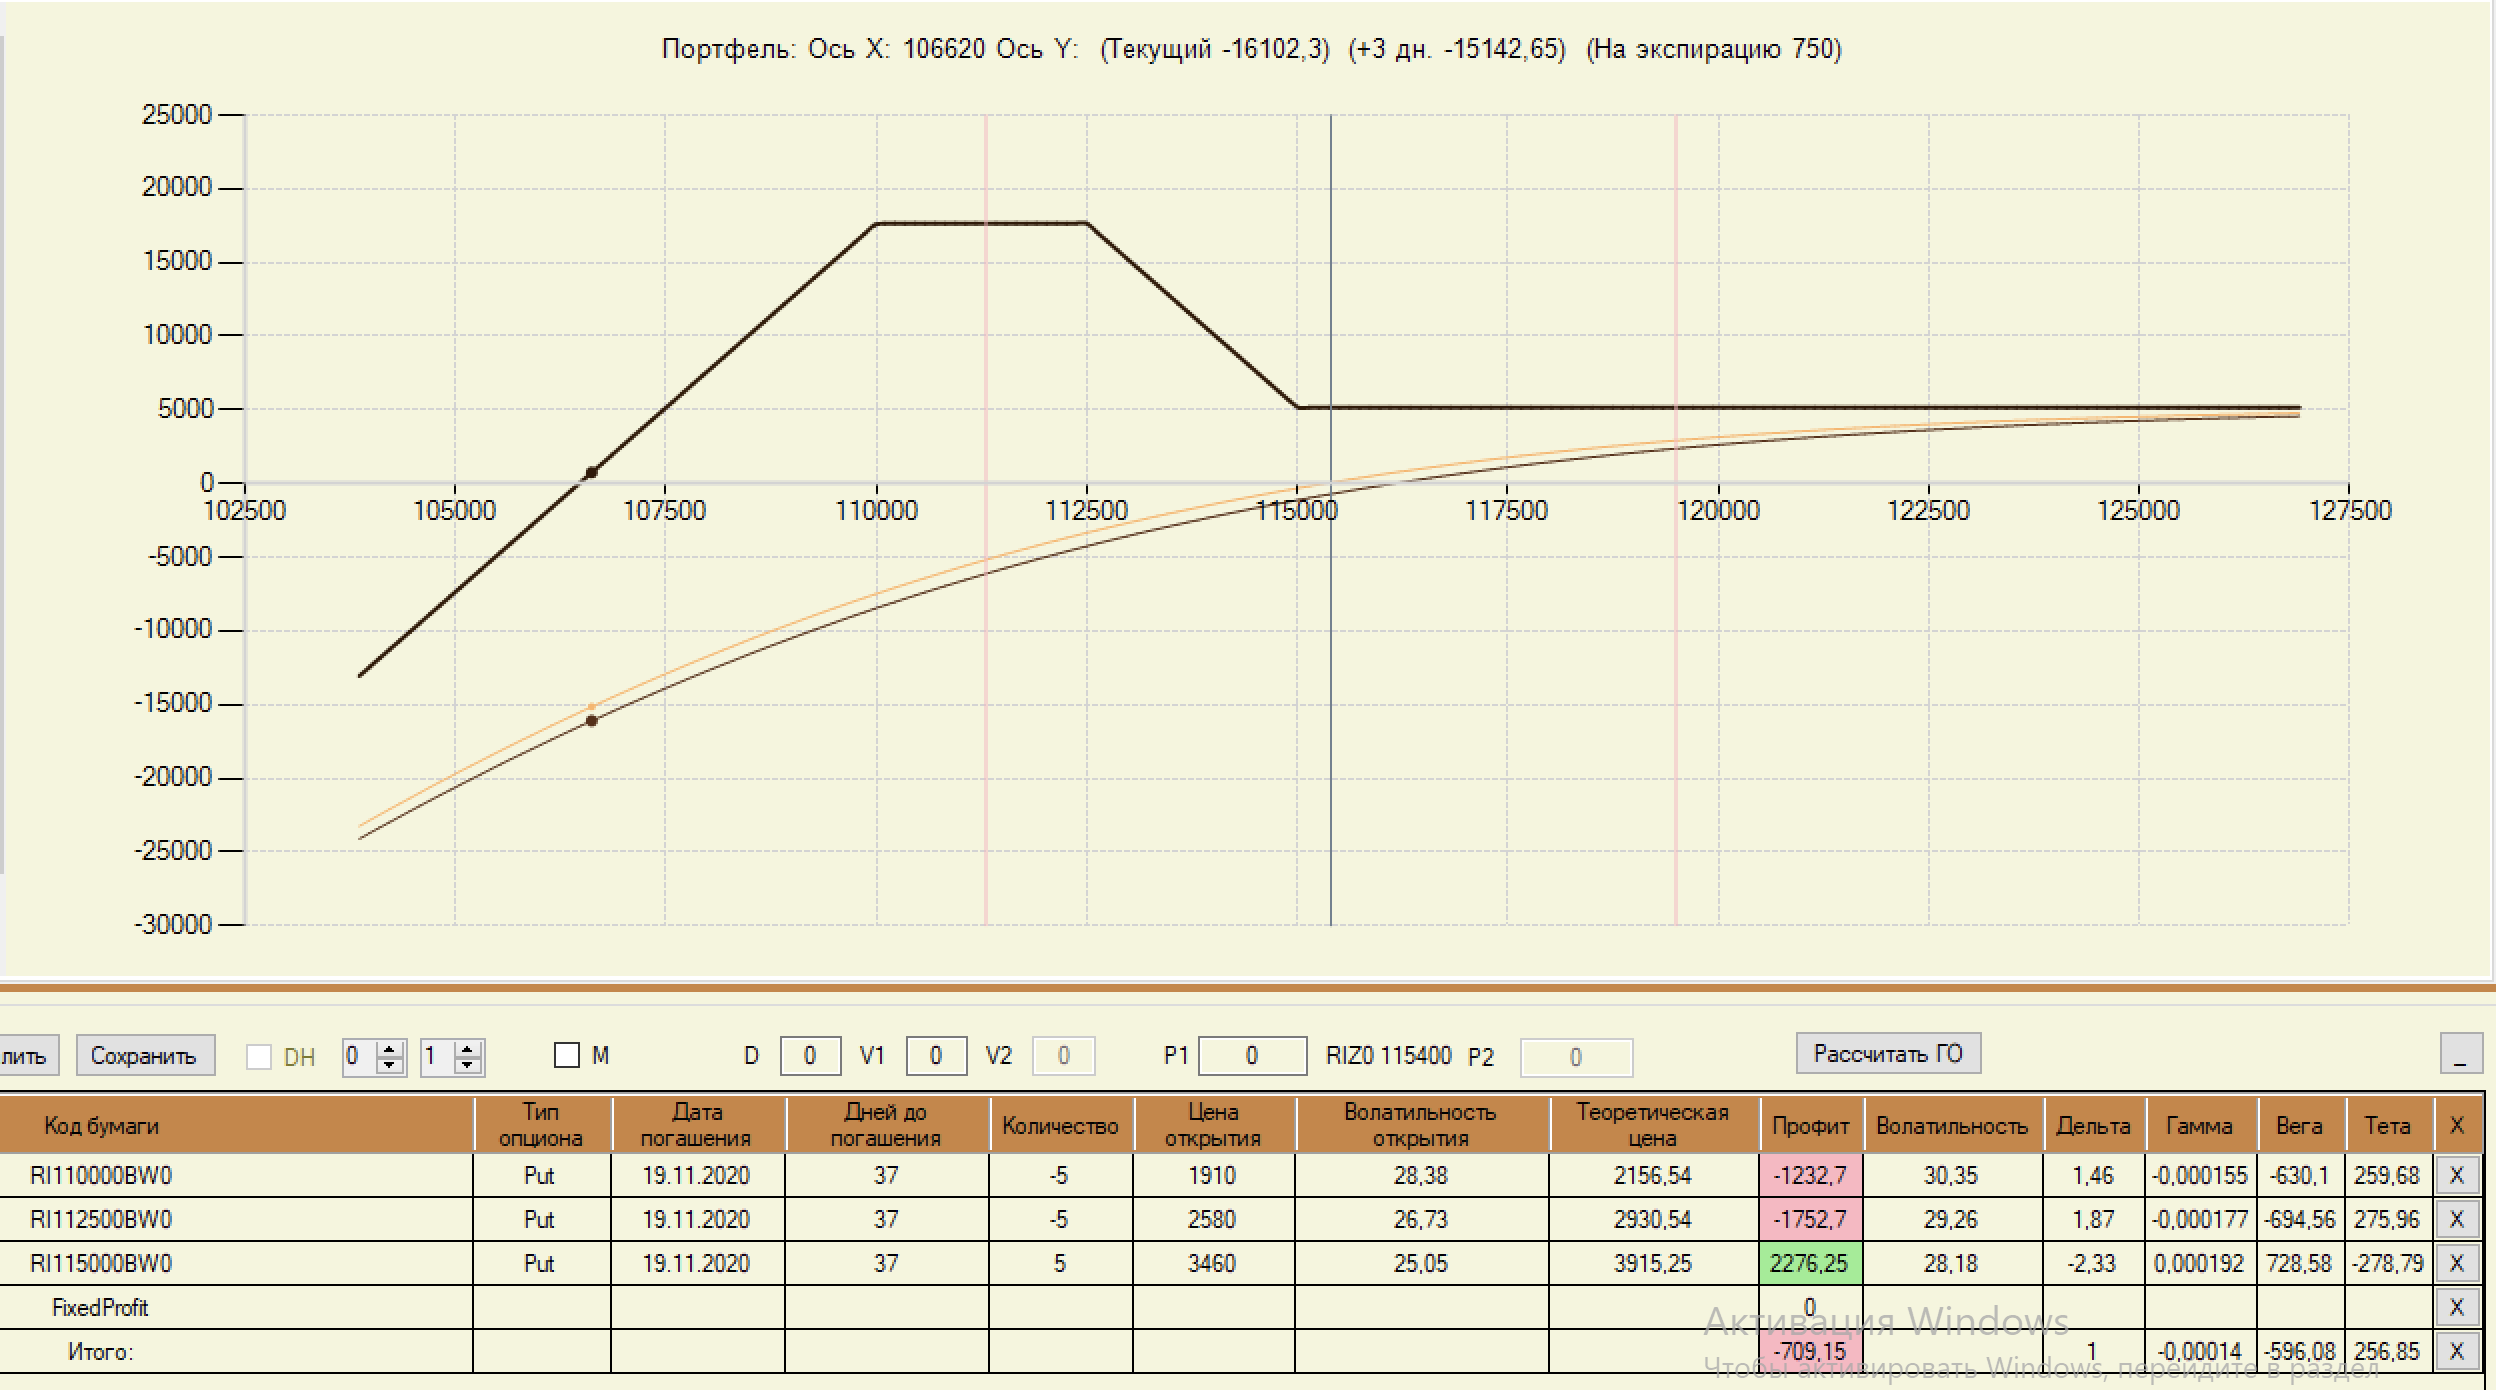Screen dimensions: 2496x1390
Task: Click the Сохранить button
Action: pyautogui.click(x=144, y=1056)
